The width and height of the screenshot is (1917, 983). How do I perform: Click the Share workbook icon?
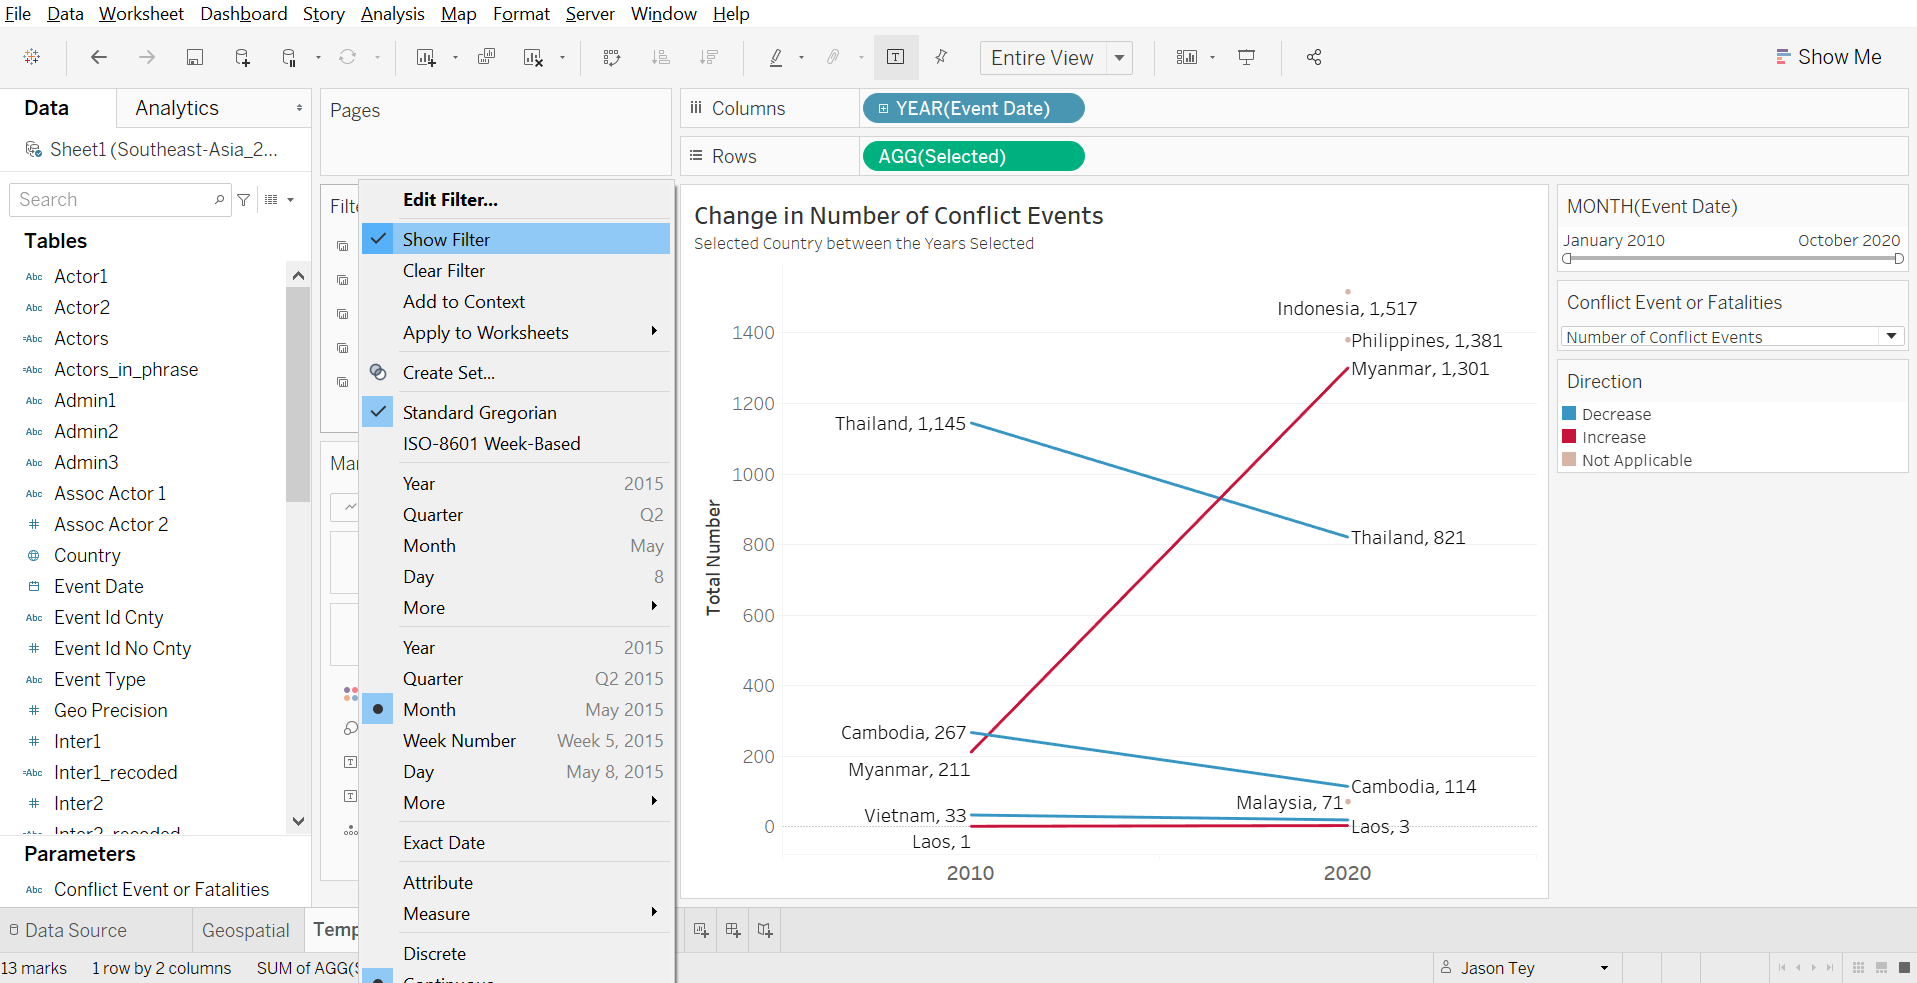click(1314, 57)
